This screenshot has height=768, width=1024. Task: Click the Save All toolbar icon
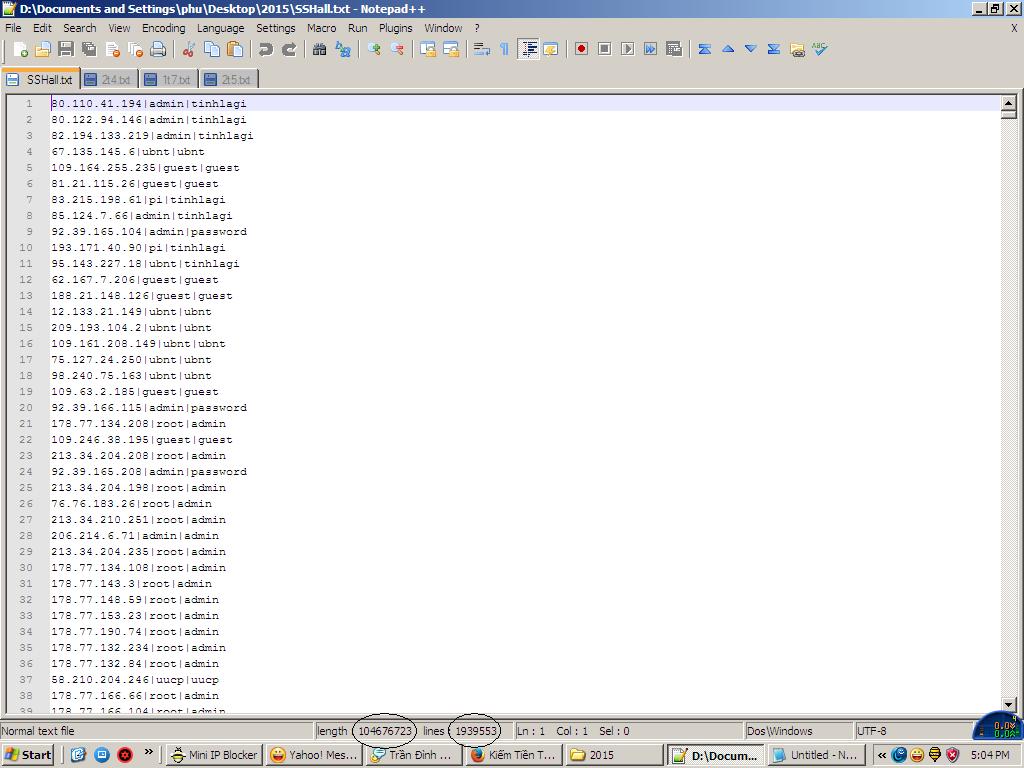88,50
